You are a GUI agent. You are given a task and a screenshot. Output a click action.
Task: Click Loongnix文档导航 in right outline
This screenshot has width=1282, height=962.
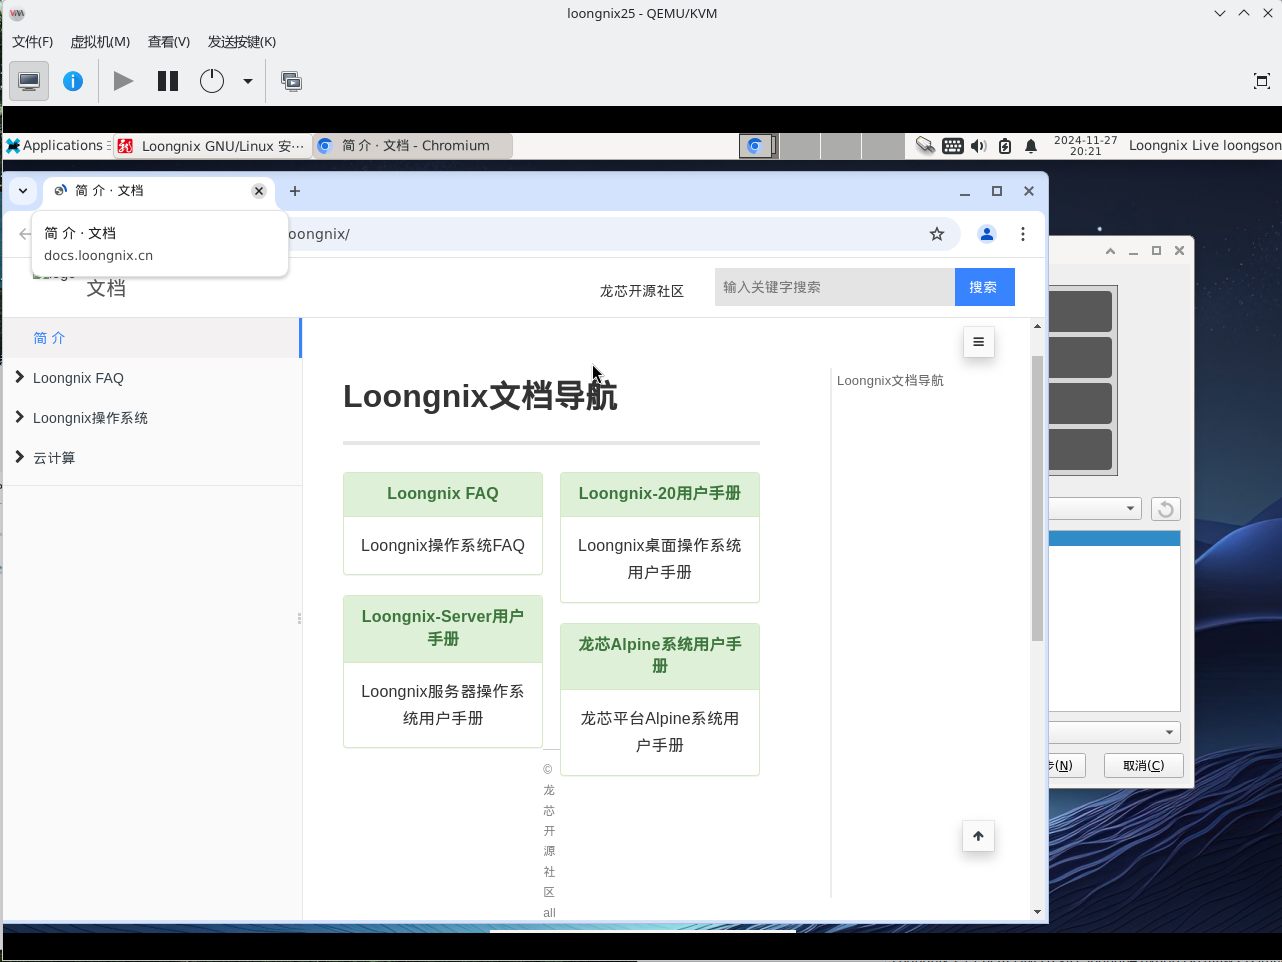coord(890,381)
